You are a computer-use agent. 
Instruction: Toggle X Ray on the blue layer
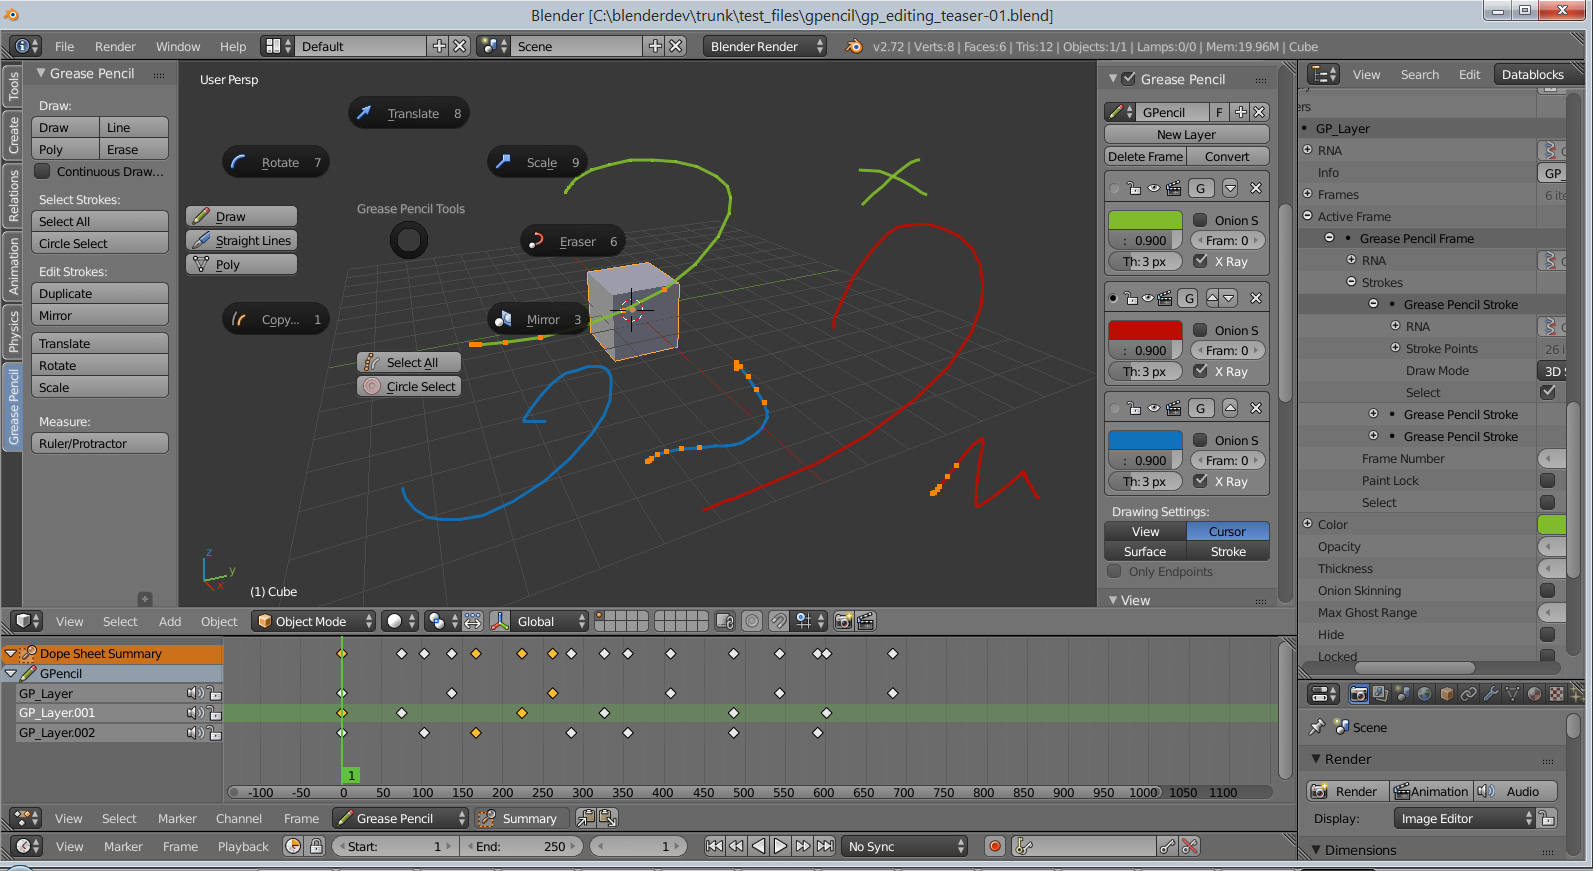point(1200,481)
